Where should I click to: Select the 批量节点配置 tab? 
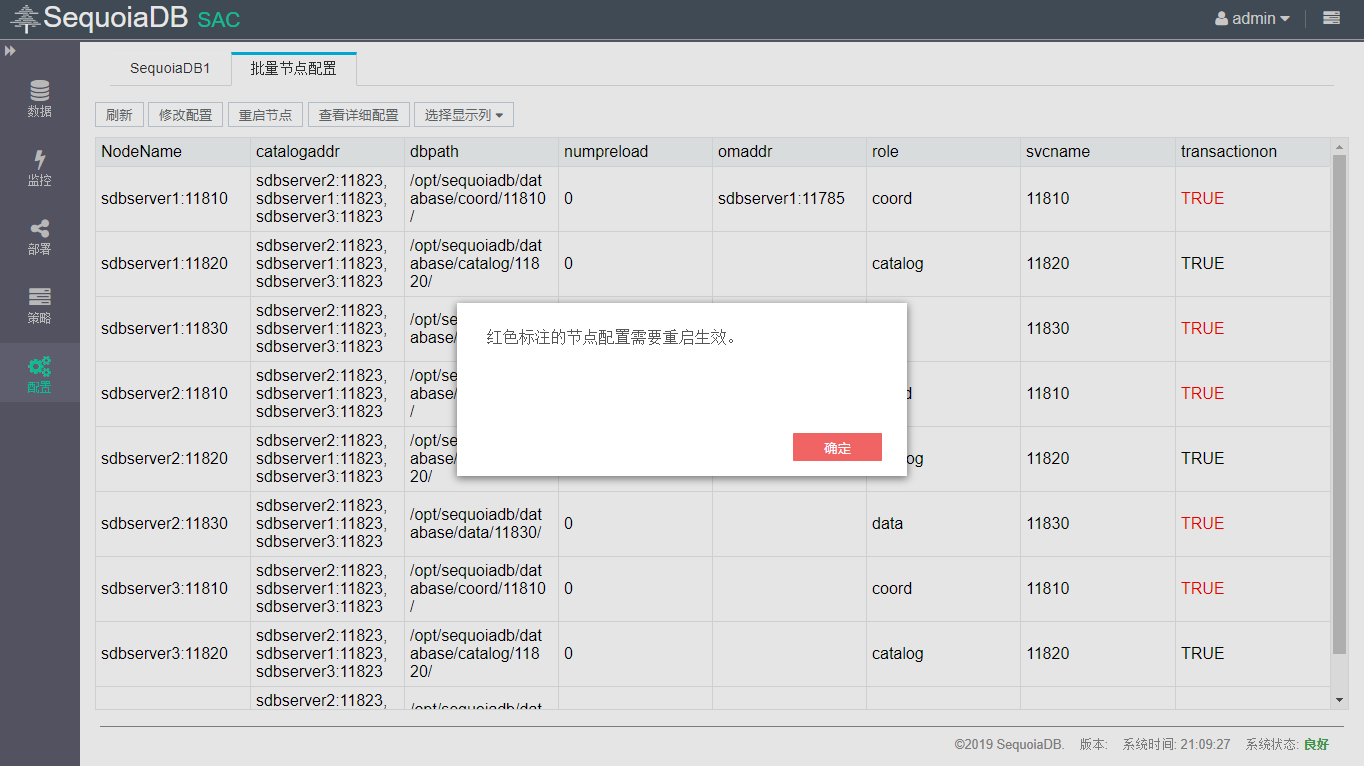(293, 69)
